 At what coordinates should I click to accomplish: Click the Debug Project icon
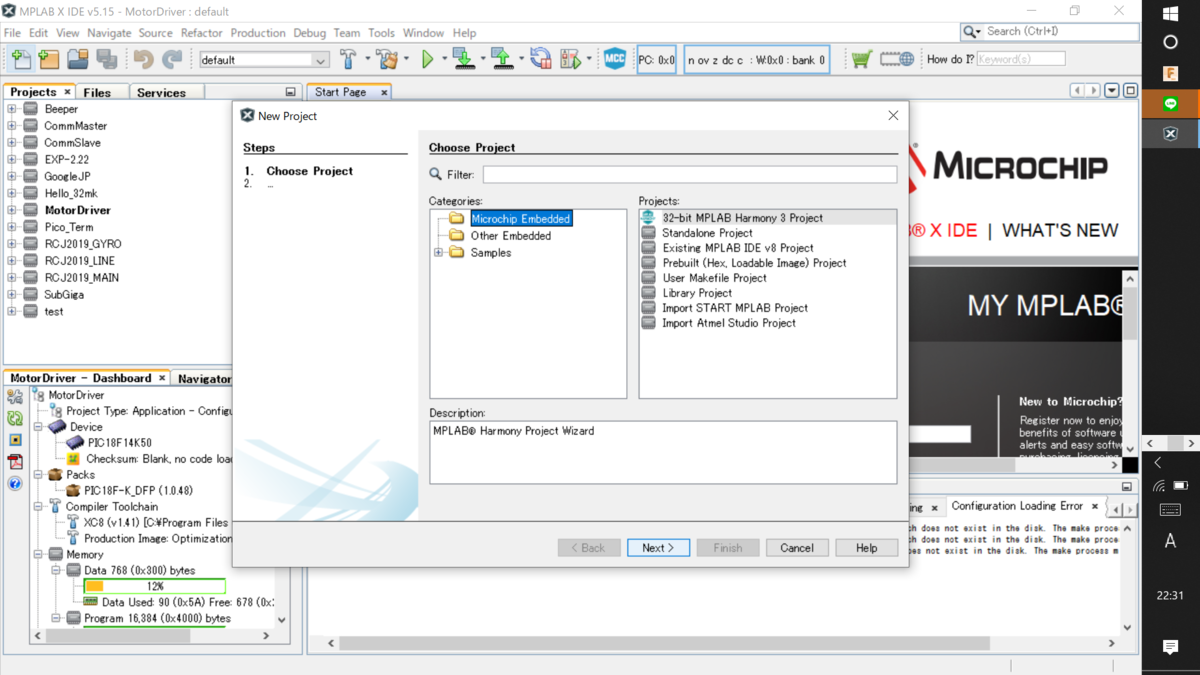[571, 60]
